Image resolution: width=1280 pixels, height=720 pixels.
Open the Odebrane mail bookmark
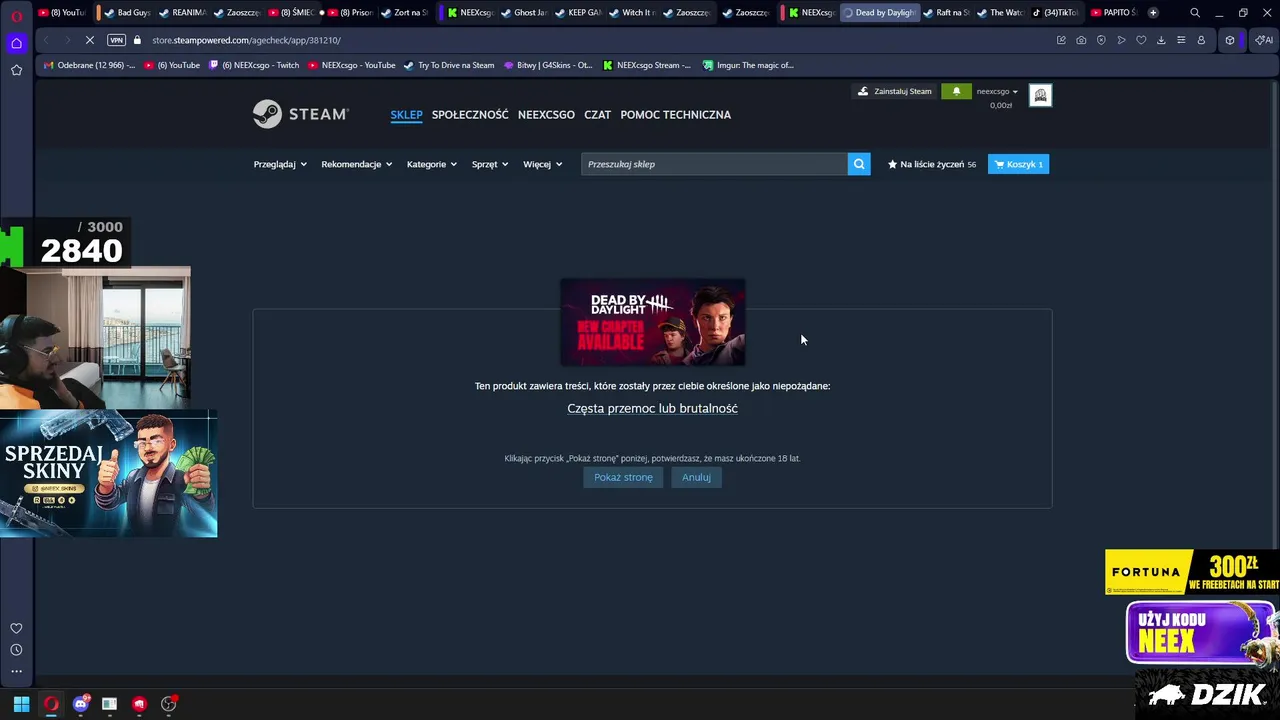pyautogui.click(x=89, y=65)
